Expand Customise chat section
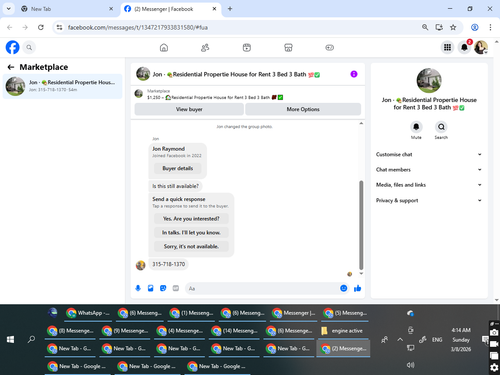 429,154
